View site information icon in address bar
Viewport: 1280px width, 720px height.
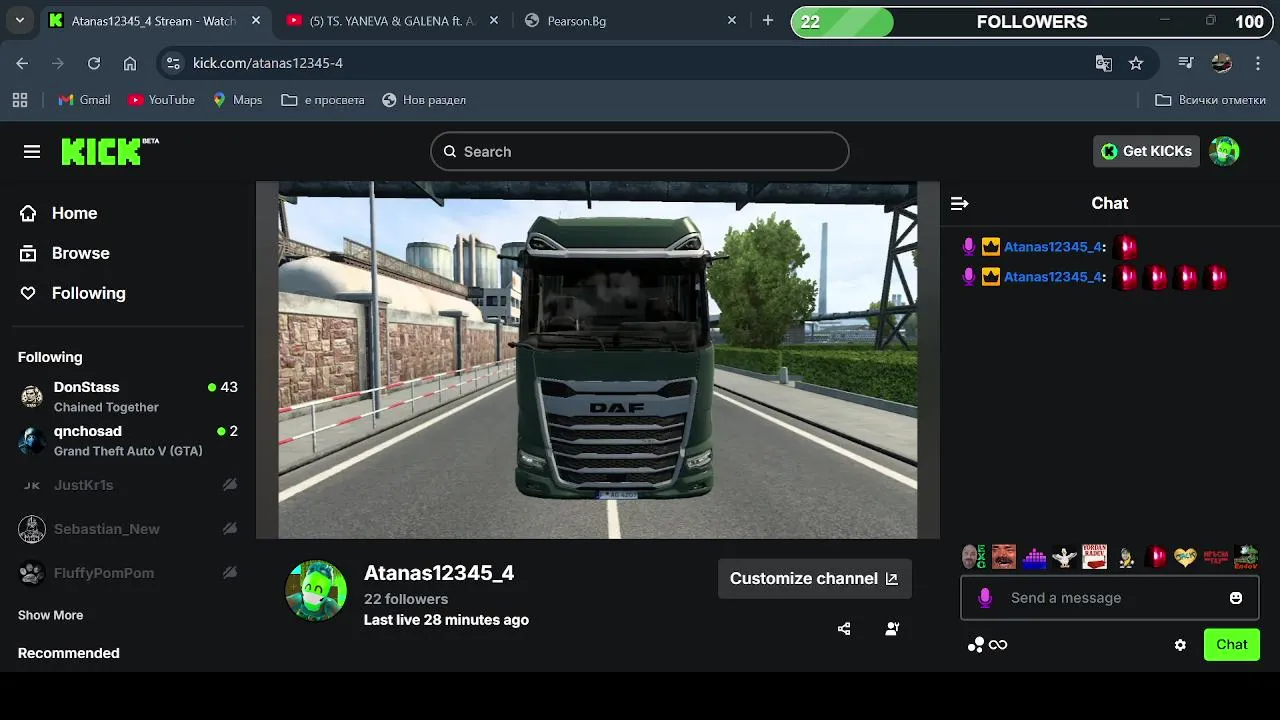tap(173, 63)
